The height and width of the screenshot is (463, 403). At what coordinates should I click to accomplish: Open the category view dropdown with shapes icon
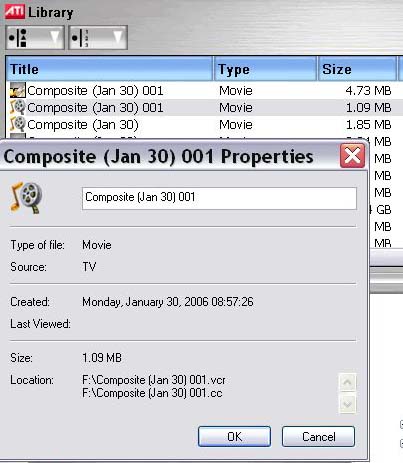(35, 38)
